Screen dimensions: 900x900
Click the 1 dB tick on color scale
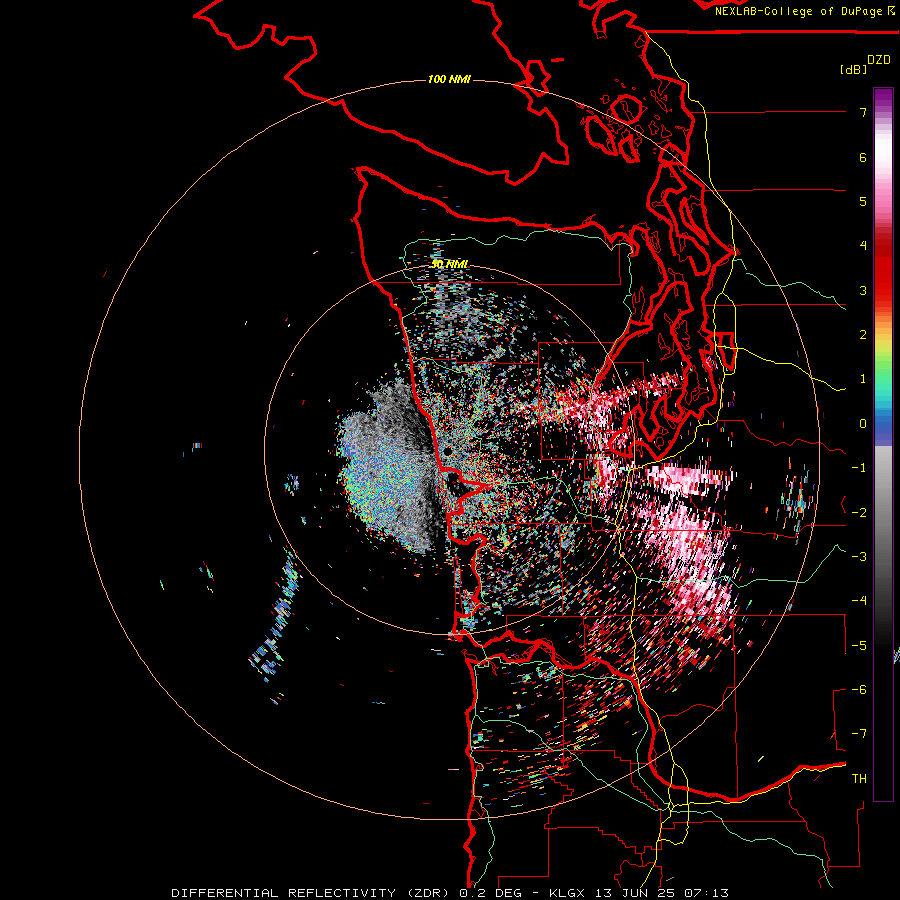tap(863, 379)
